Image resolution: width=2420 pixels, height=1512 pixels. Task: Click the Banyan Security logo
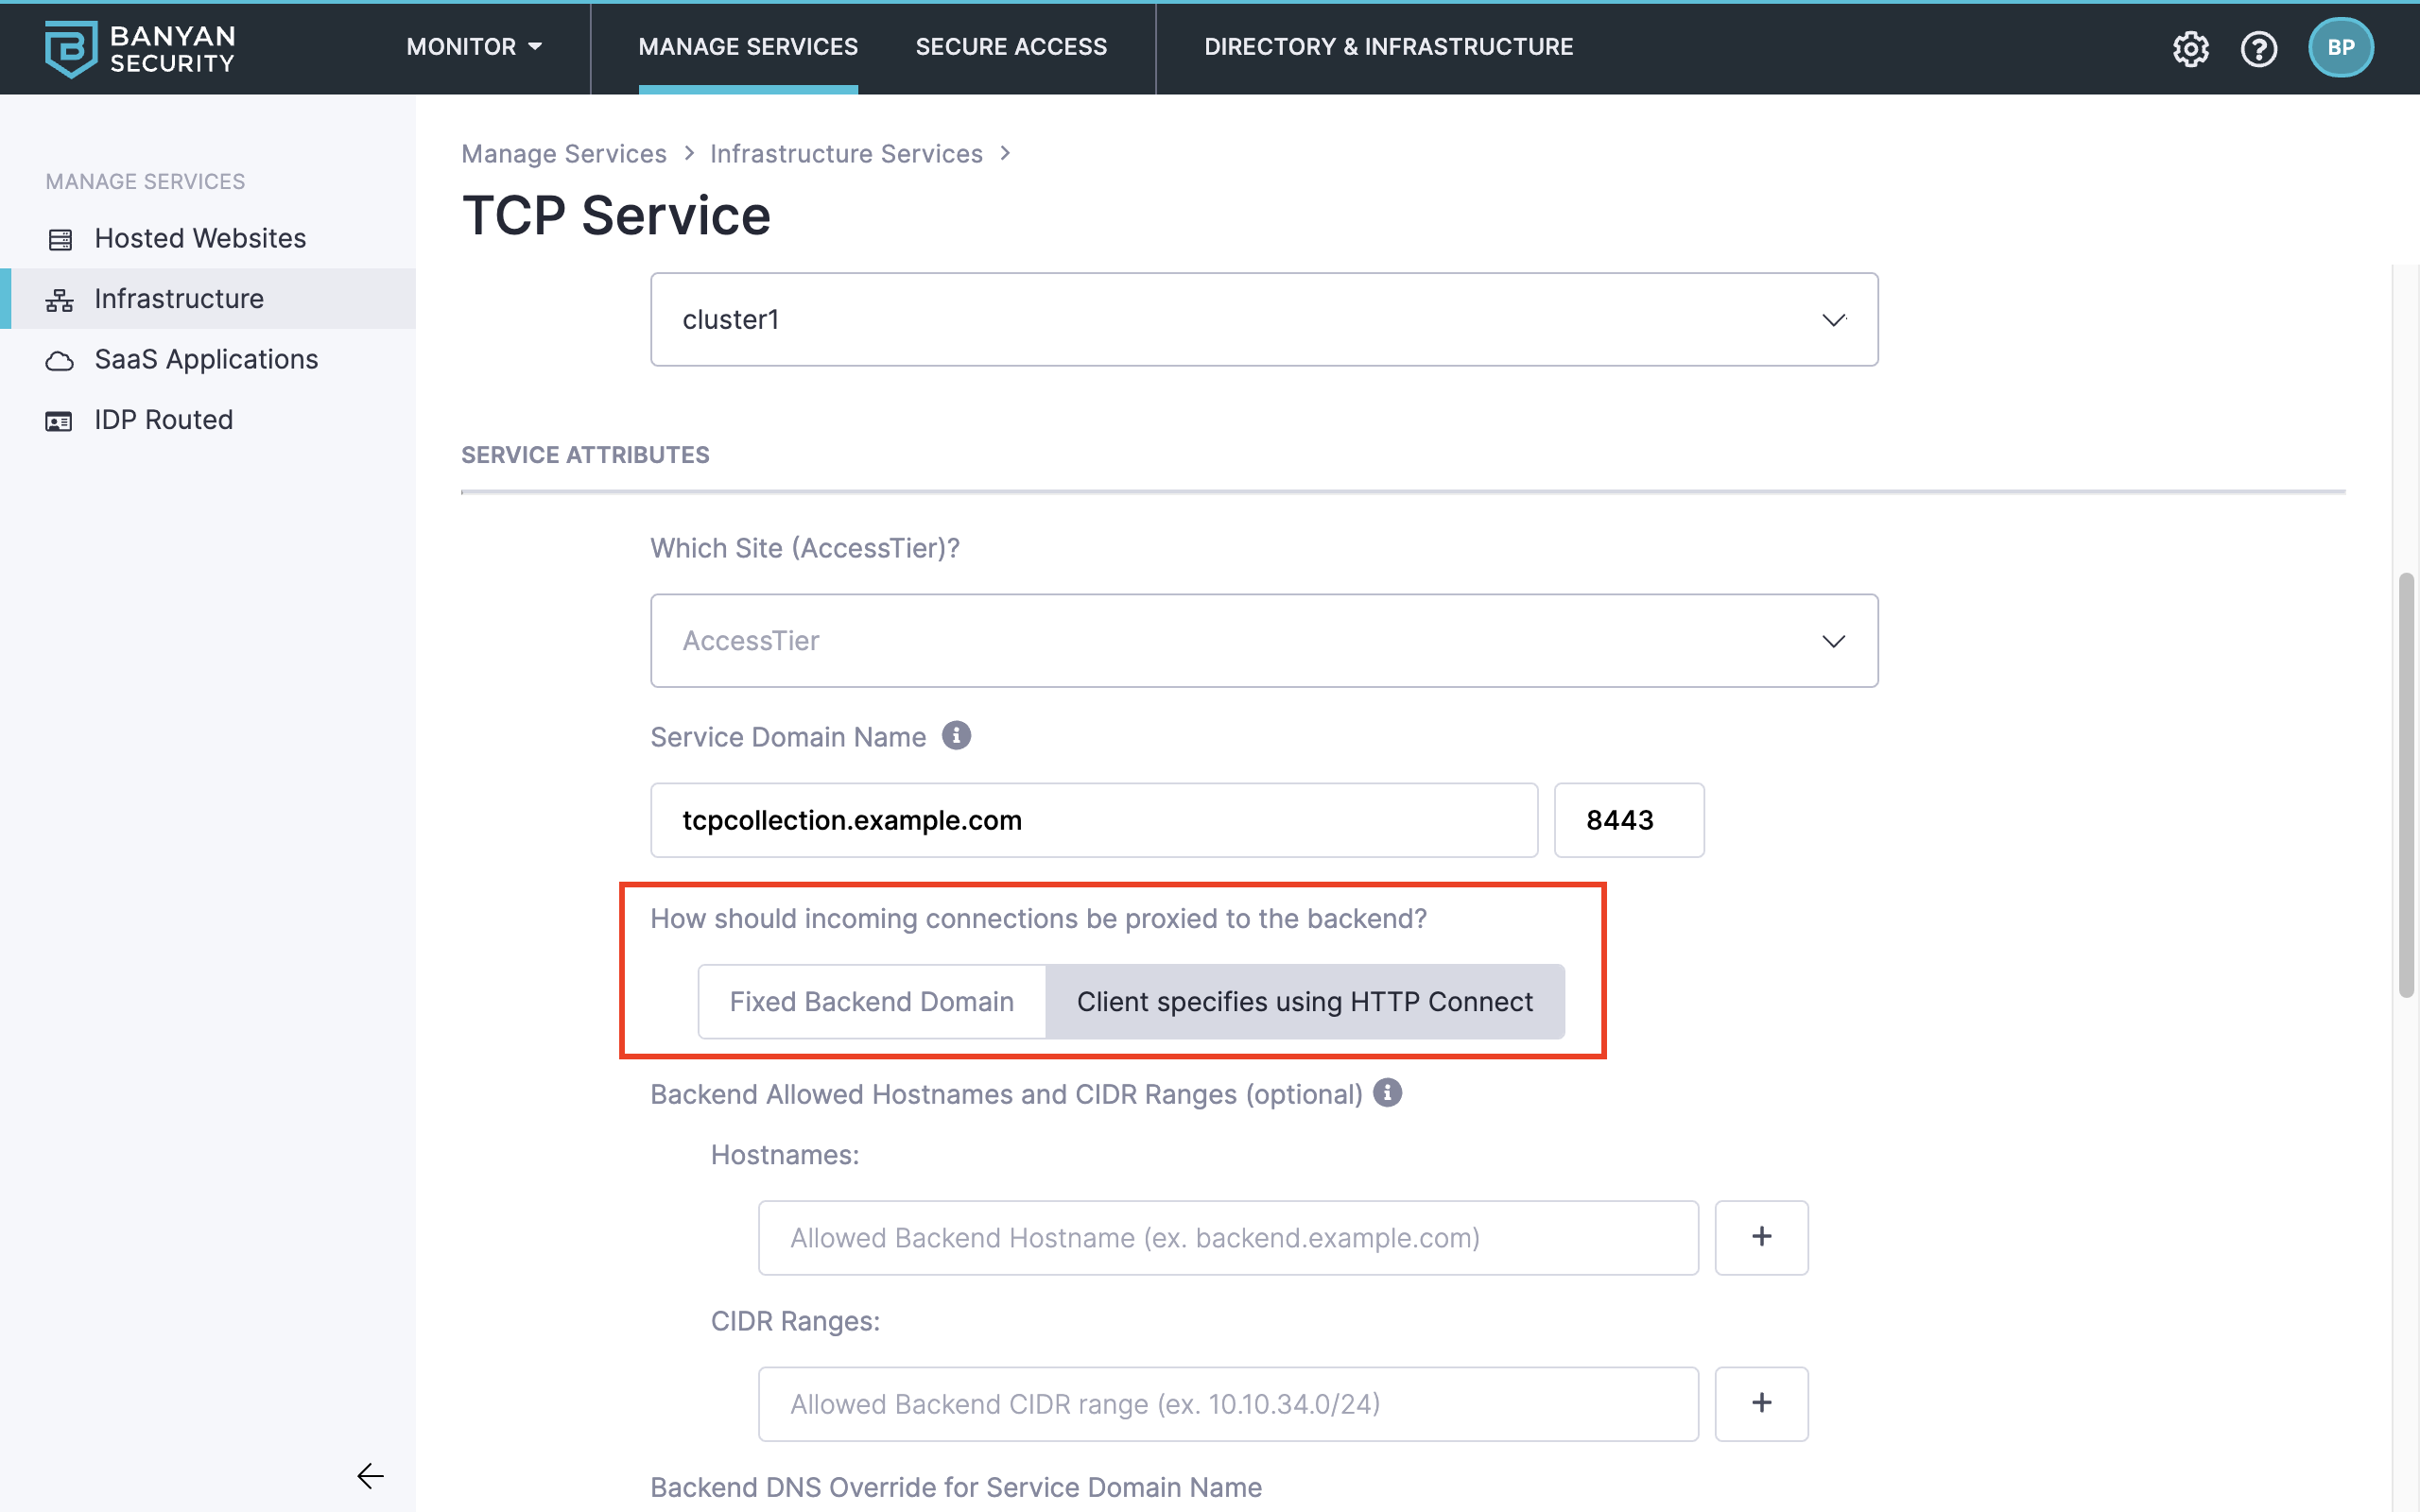click(x=140, y=48)
